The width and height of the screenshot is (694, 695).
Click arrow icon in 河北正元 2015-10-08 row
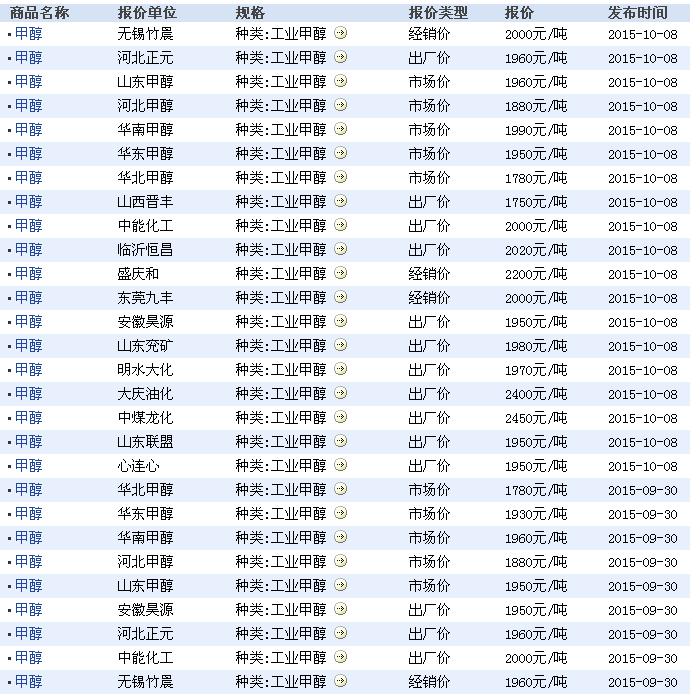(x=340, y=57)
